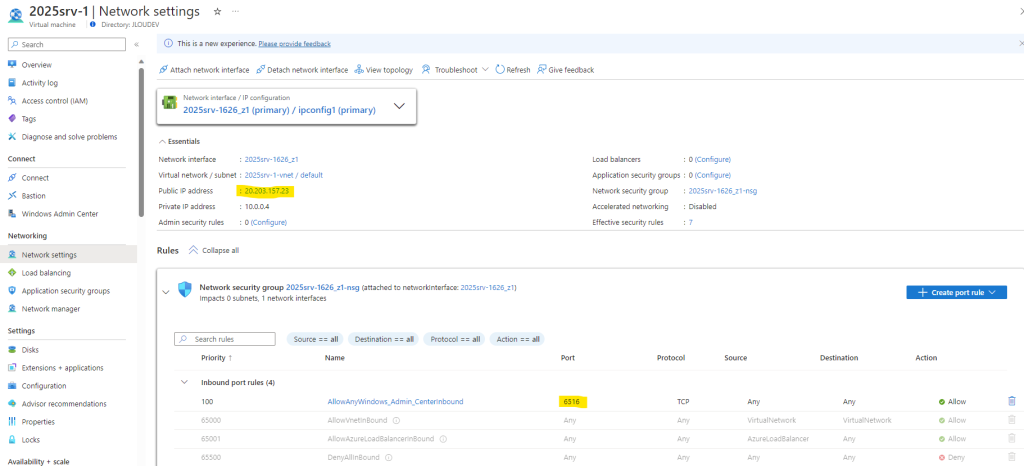This screenshot has height=466, width=1024.
Task: Click the Bastion icon
Action: (x=12, y=196)
